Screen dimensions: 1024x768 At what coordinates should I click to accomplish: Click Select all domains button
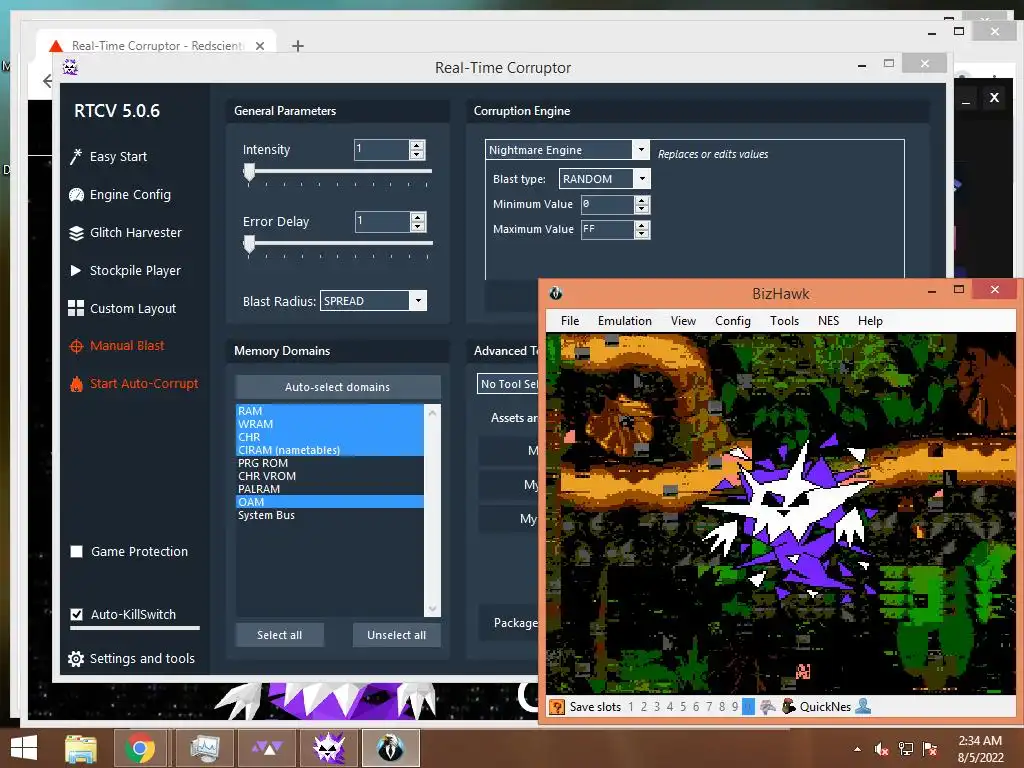pos(280,635)
